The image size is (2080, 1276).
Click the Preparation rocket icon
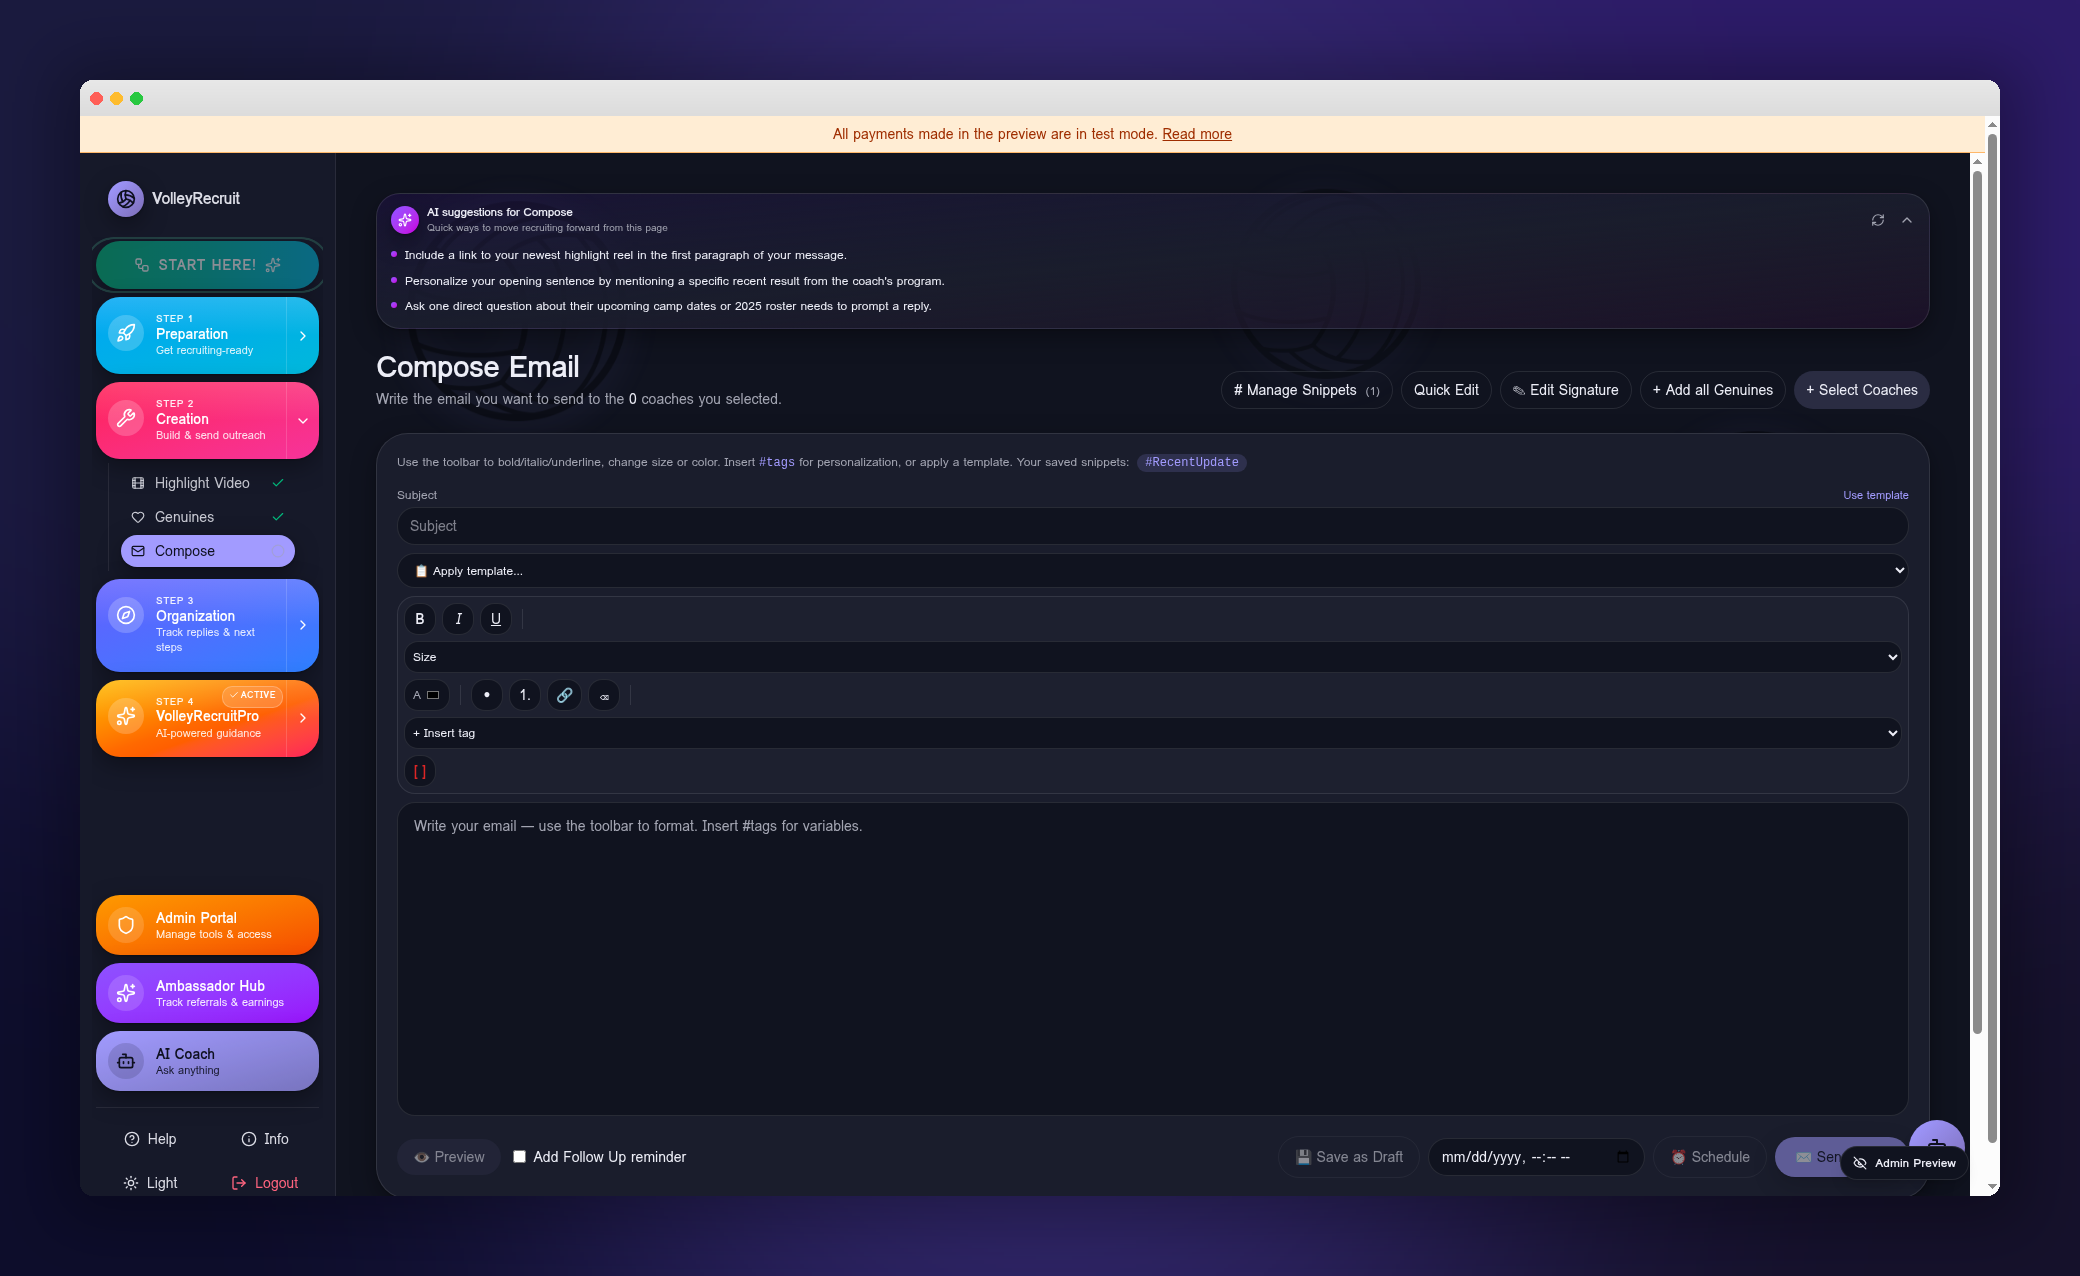pyautogui.click(x=126, y=334)
